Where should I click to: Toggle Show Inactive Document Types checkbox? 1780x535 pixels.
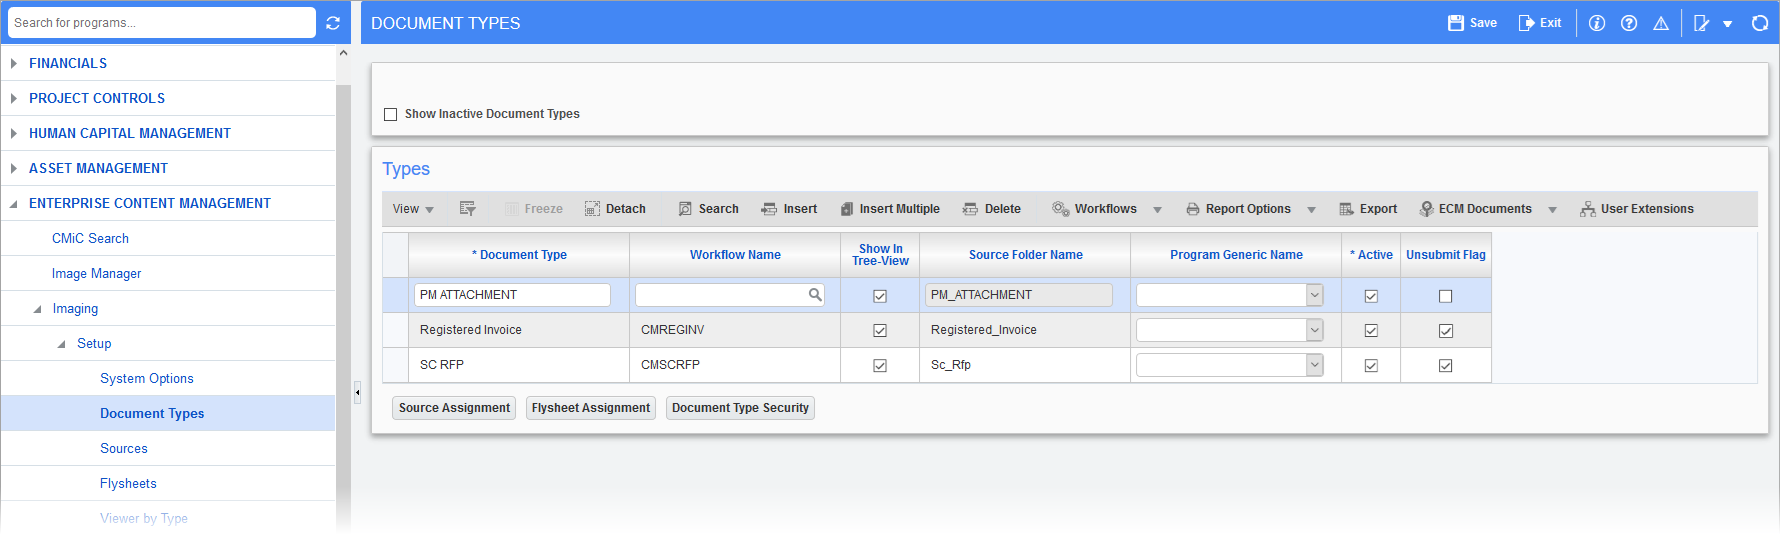pyautogui.click(x=391, y=115)
